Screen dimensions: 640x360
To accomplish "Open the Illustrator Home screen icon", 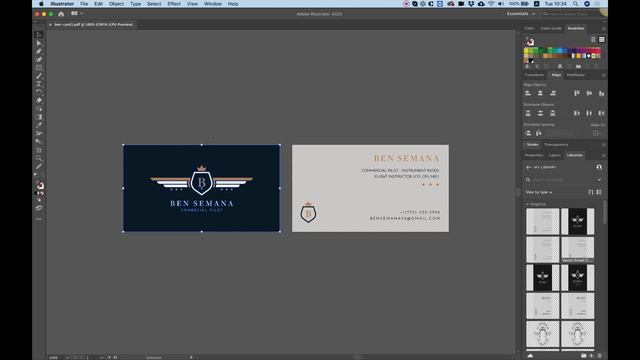I will [x=61, y=13].
